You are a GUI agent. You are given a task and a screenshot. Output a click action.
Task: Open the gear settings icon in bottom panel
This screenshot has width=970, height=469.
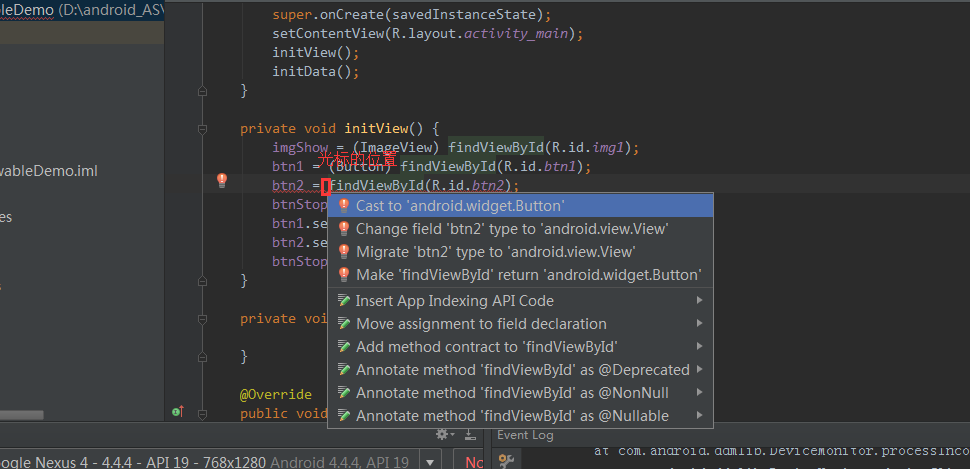click(x=442, y=435)
